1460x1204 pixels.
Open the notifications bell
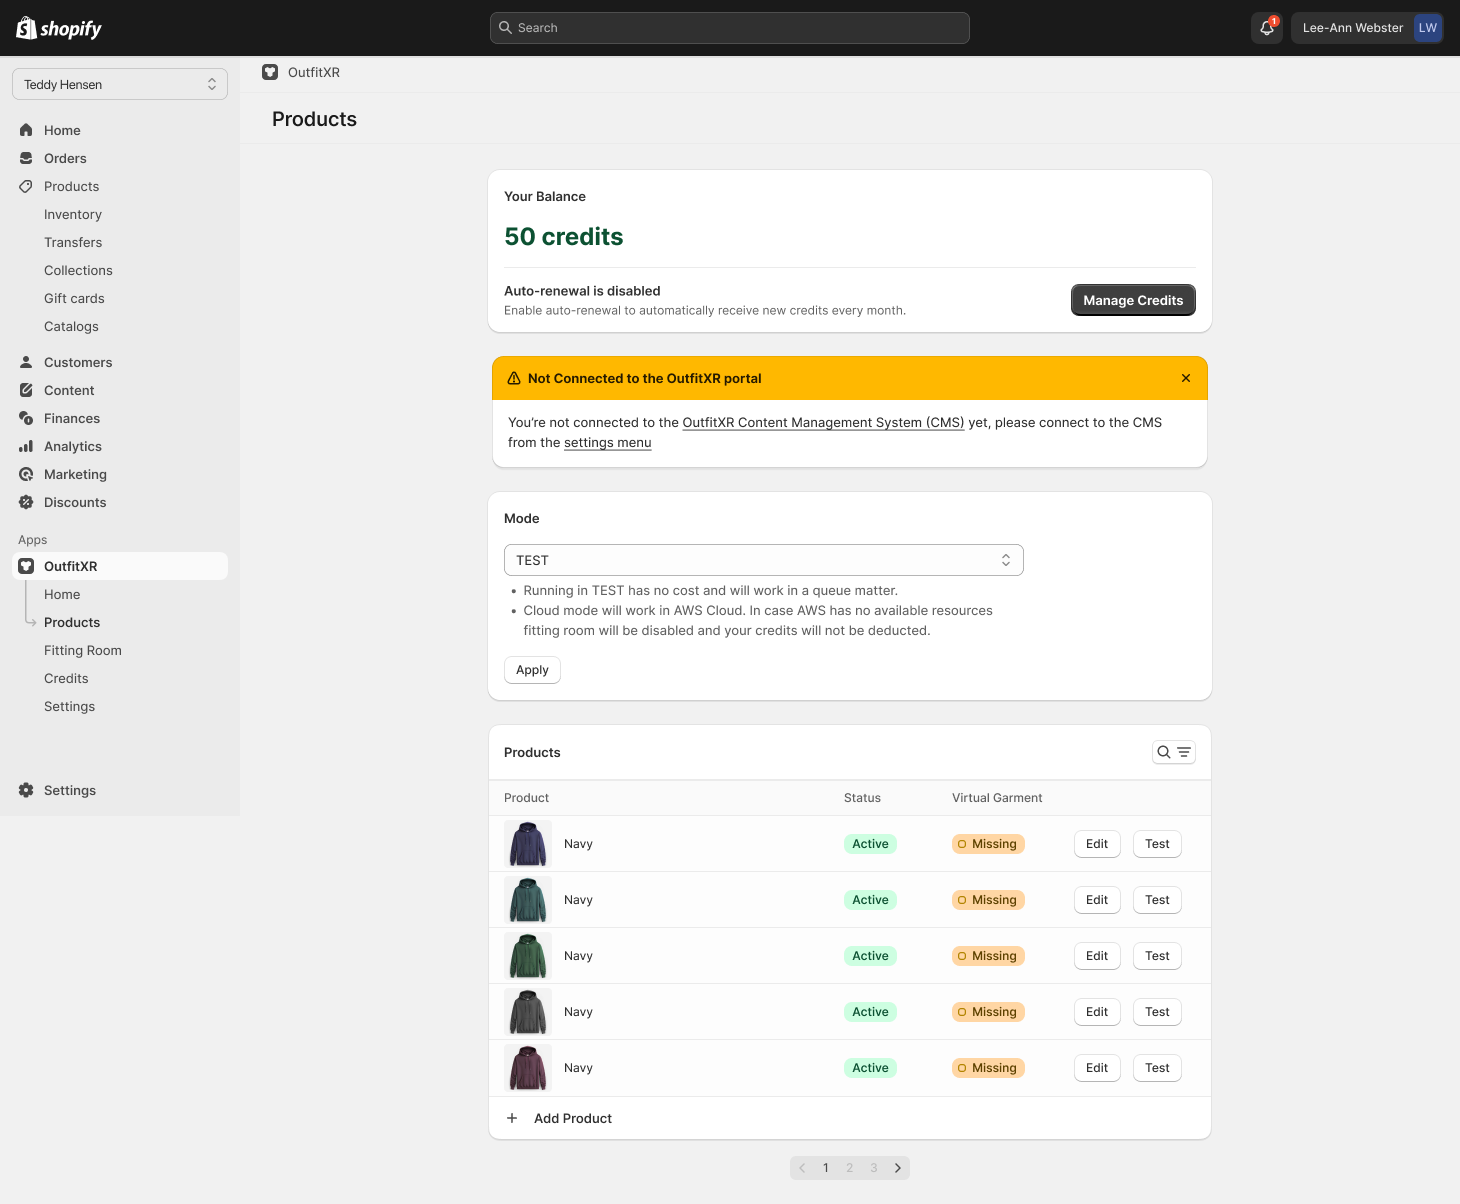[1267, 28]
